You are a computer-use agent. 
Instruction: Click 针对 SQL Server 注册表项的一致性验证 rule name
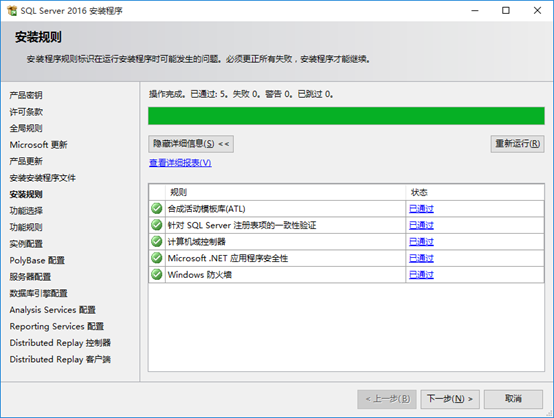click(242, 225)
